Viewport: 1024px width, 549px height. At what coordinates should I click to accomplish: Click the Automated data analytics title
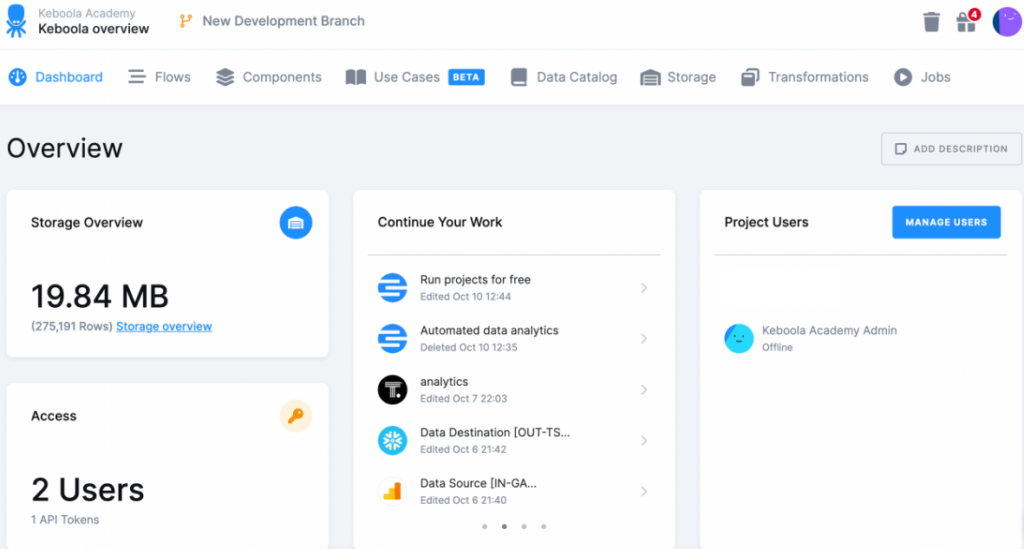point(489,330)
